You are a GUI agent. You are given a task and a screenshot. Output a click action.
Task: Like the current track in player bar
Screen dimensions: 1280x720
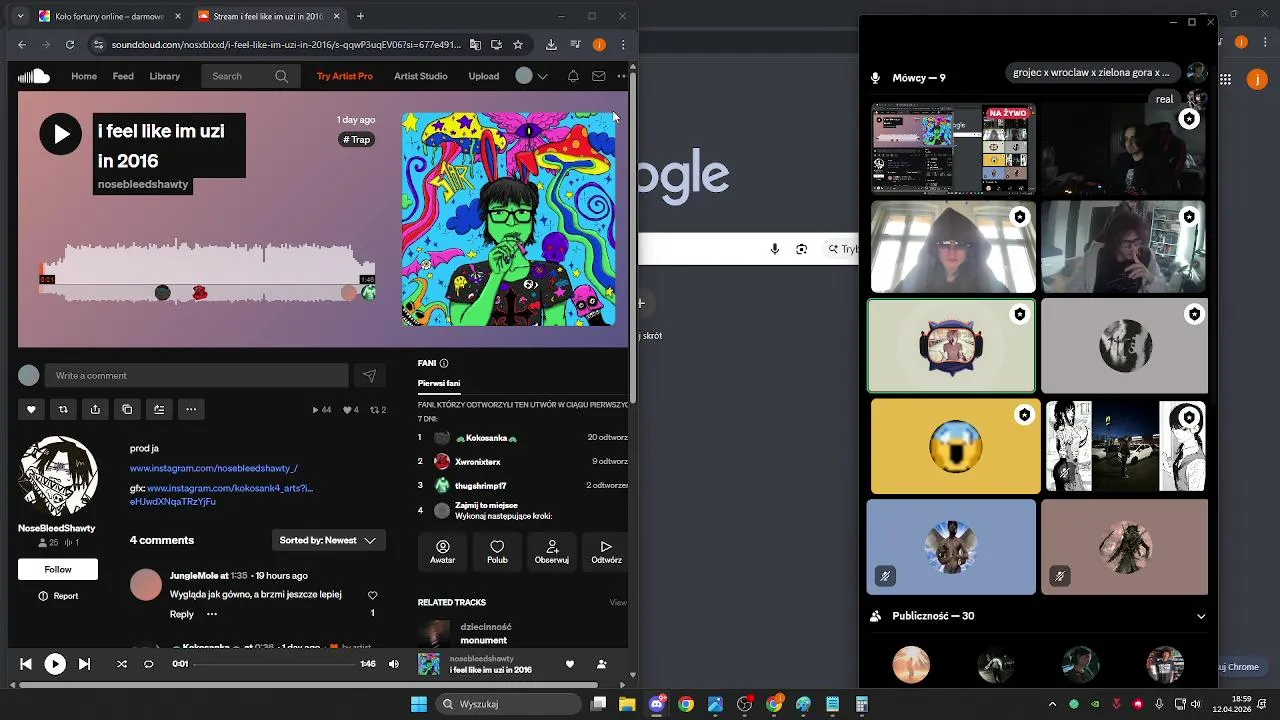click(570, 664)
